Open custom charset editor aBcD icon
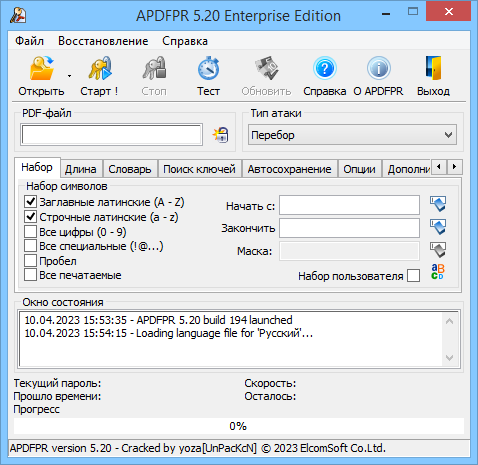The width and height of the screenshot is (478, 465). coord(438,272)
